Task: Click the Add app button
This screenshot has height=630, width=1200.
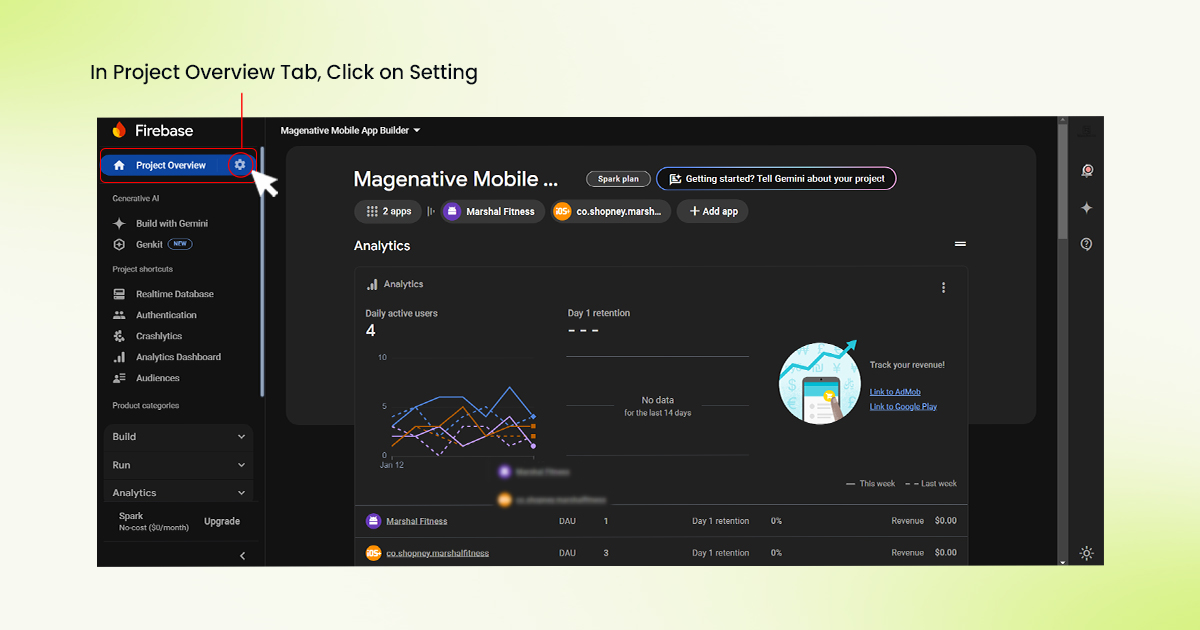Action: click(x=712, y=211)
